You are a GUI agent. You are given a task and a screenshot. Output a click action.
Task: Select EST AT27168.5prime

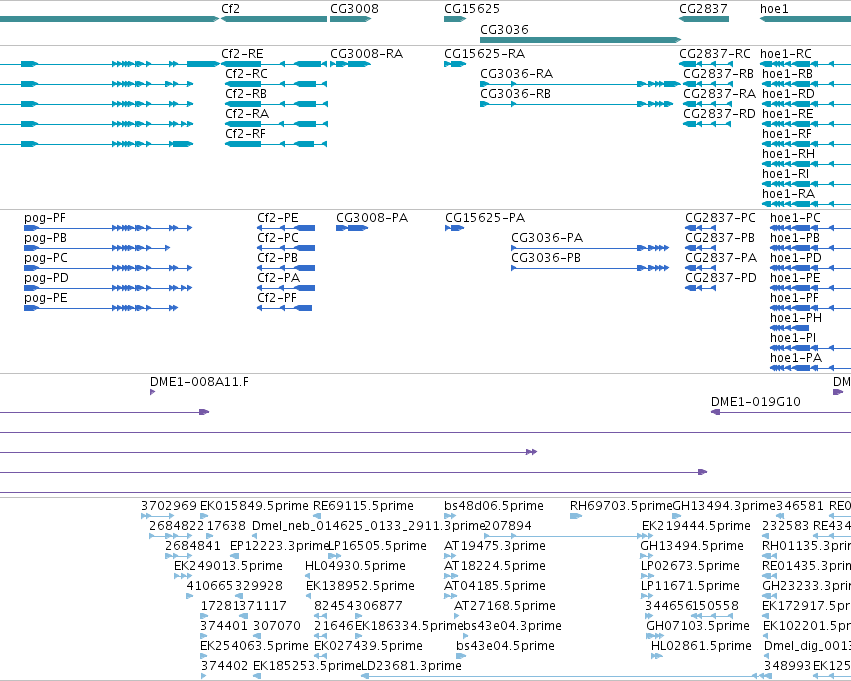coord(505,607)
